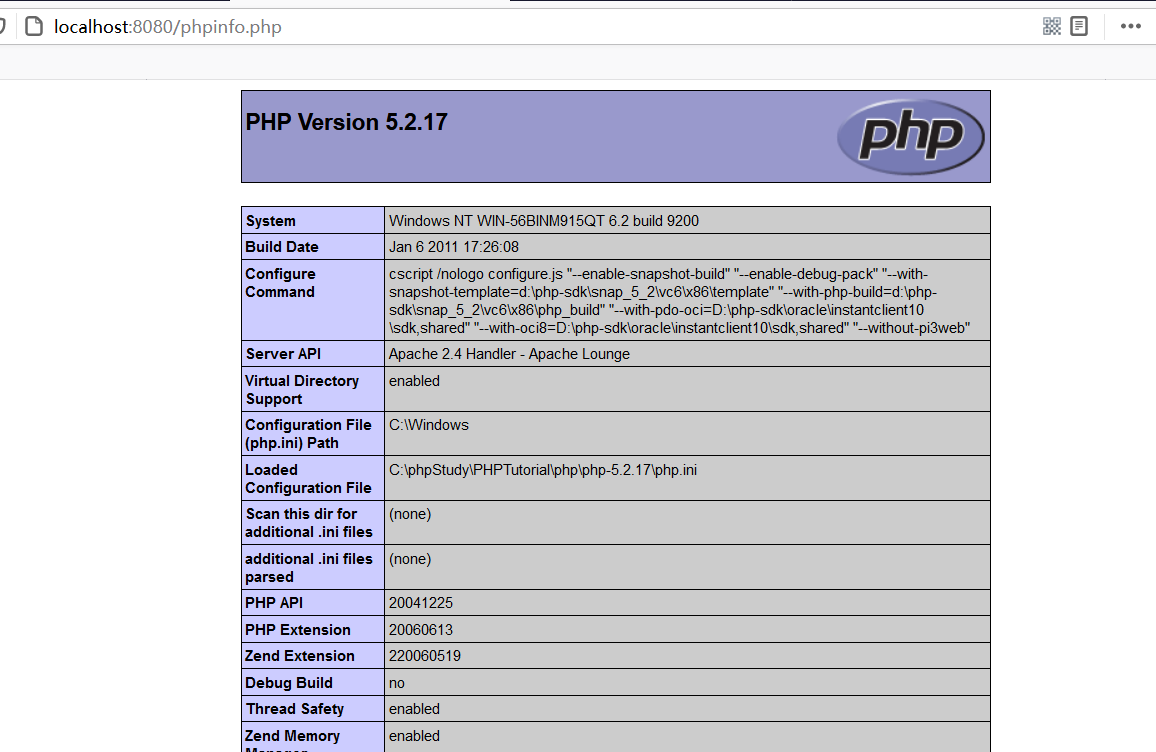Select Jan 6 2011 17:26:08 value

[x=454, y=247]
